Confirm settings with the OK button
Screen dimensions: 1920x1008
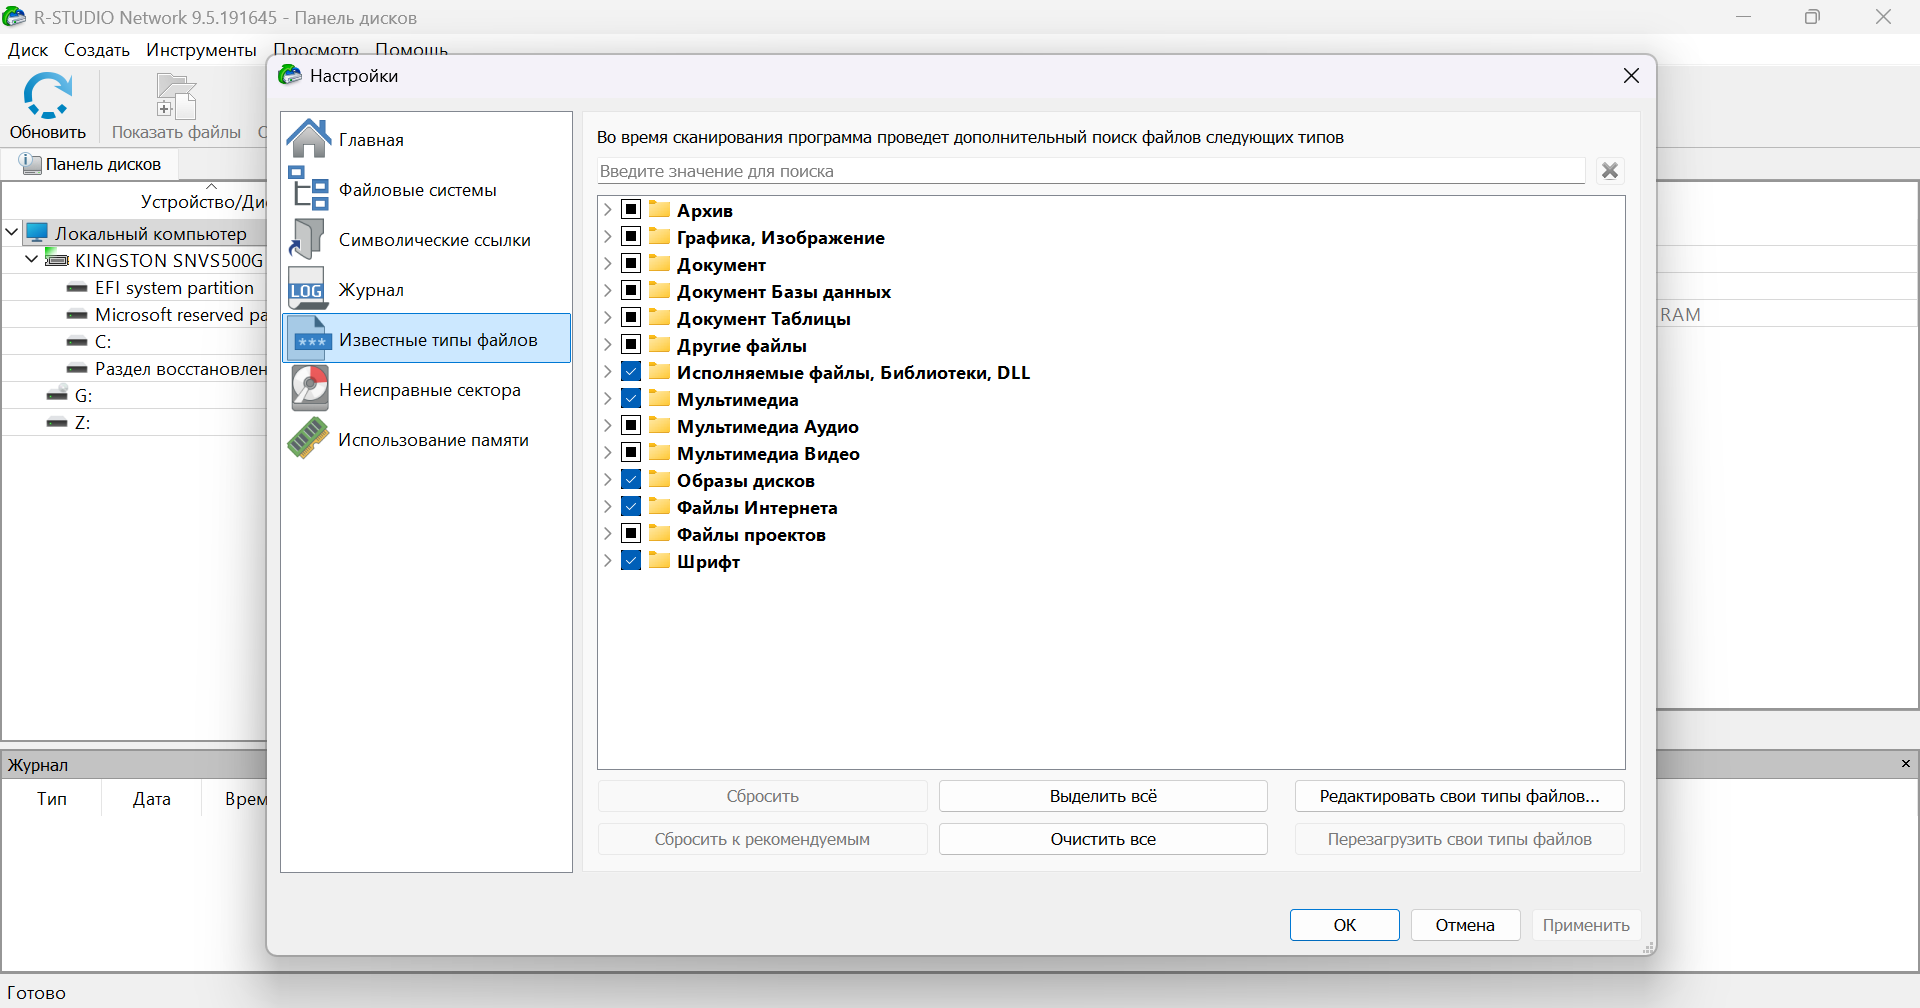coord(1344,925)
